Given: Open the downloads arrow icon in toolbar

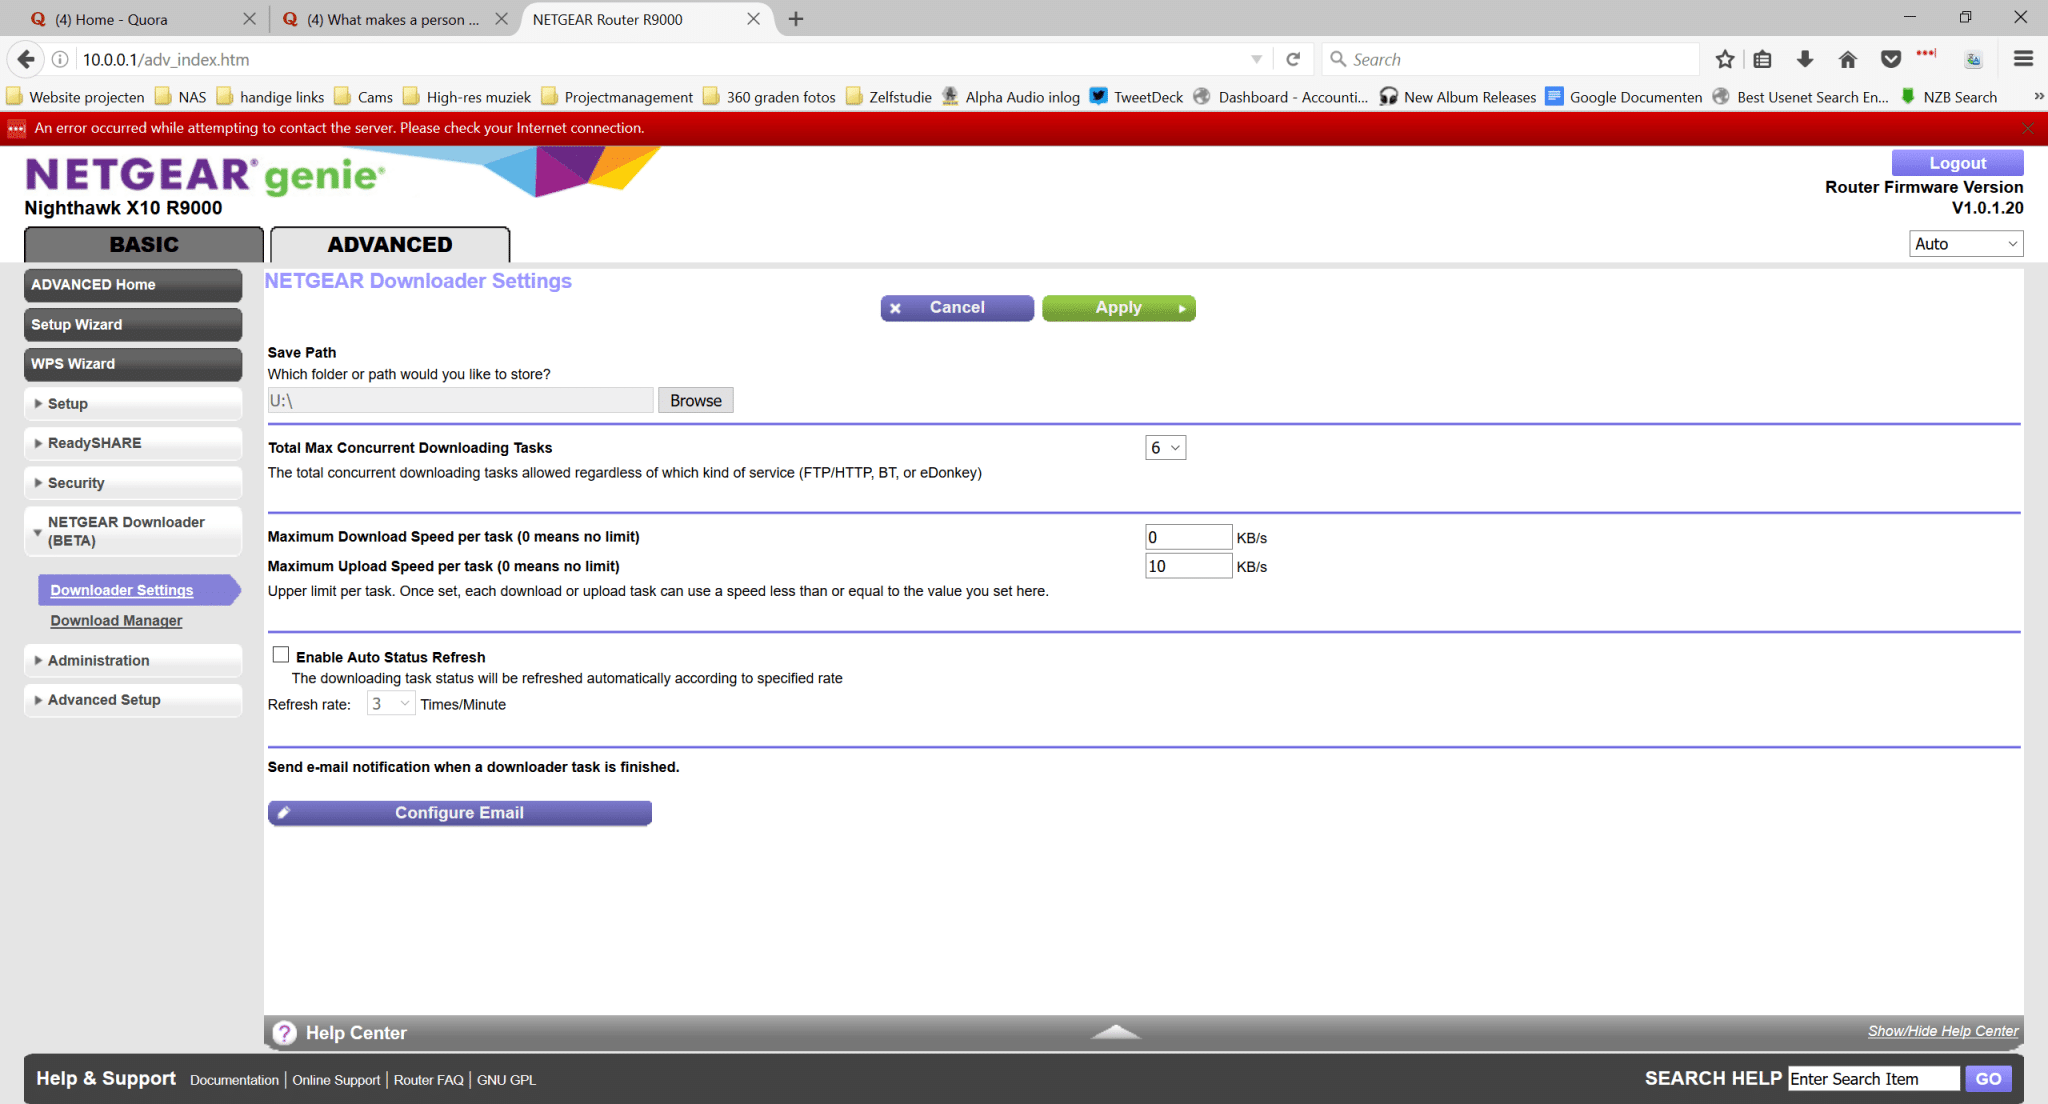Looking at the screenshot, I should [1805, 59].
